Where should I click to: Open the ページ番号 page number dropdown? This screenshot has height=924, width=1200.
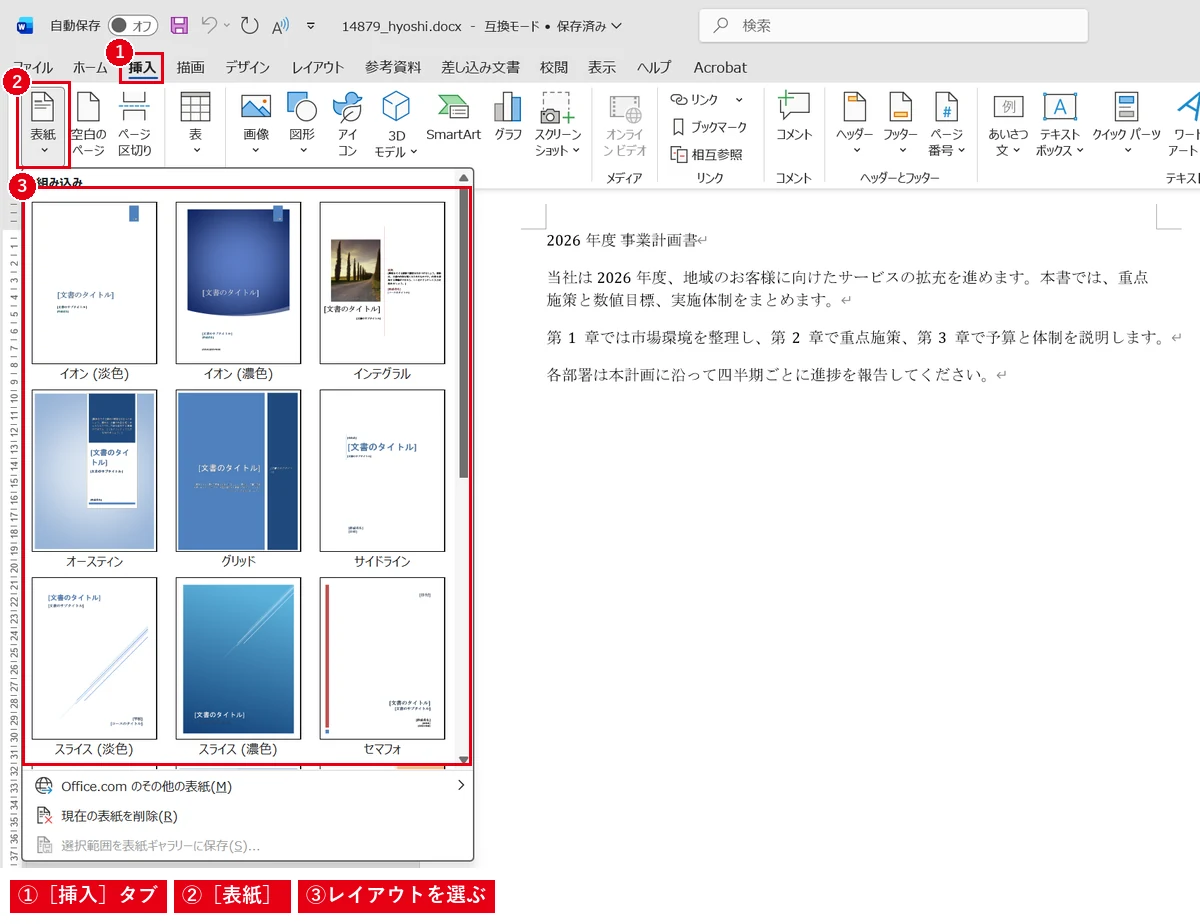coord(947,124)
